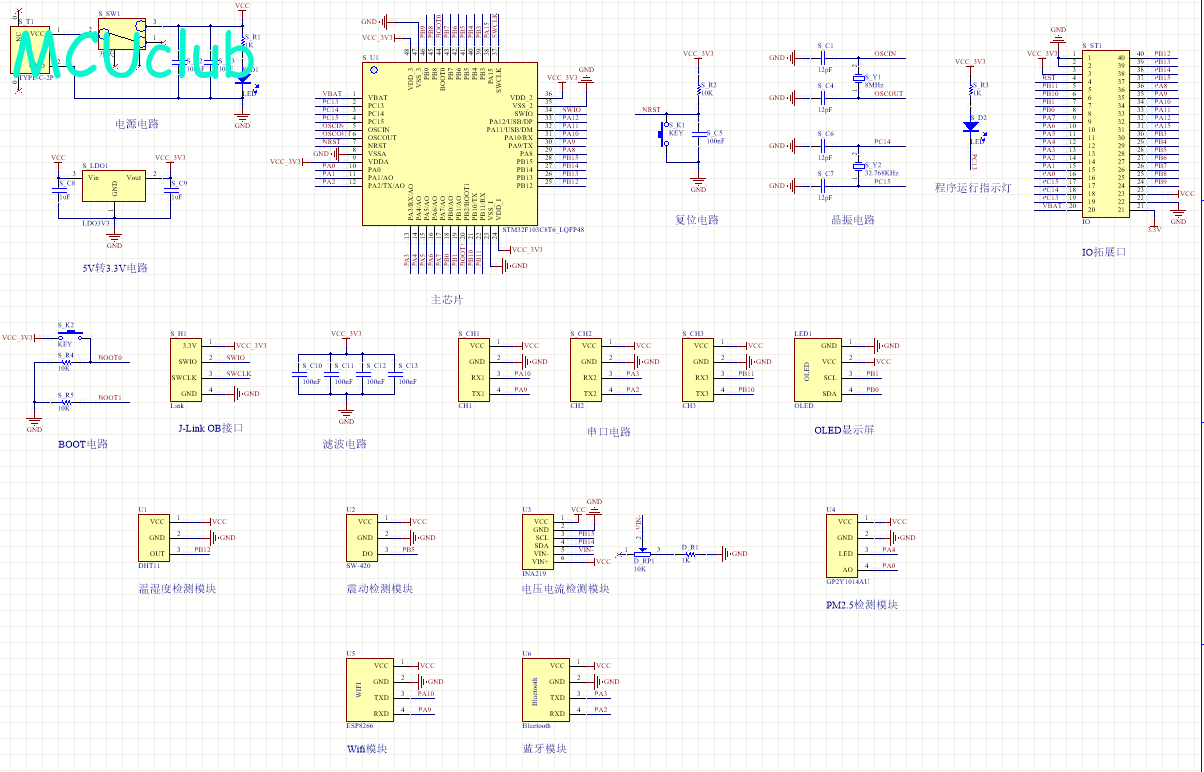
Task: Click the "滤波电路" section label
Action: pyautogui.click(x=345, y=444)
